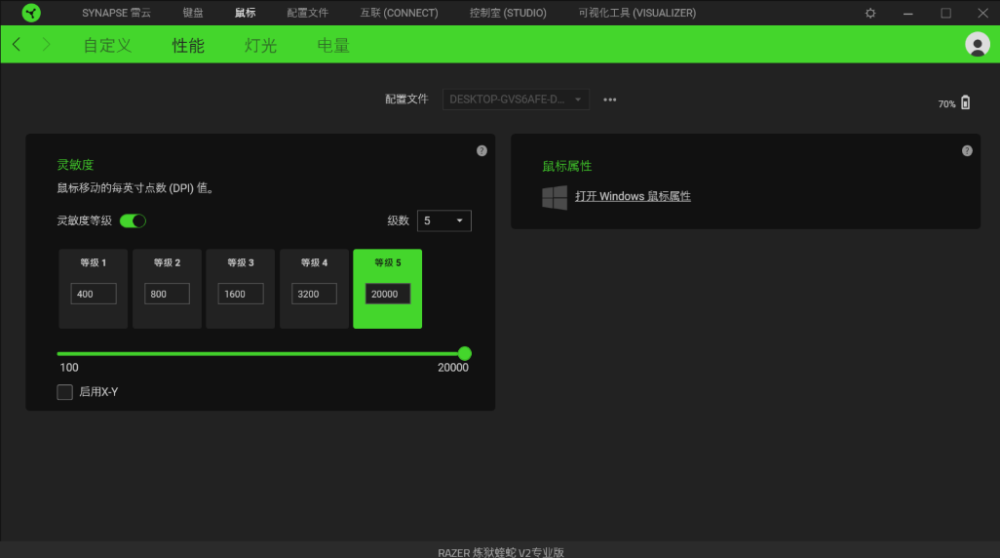Click the 20000 DPI input field
The image size is (1000, 558).
(388, 294)
